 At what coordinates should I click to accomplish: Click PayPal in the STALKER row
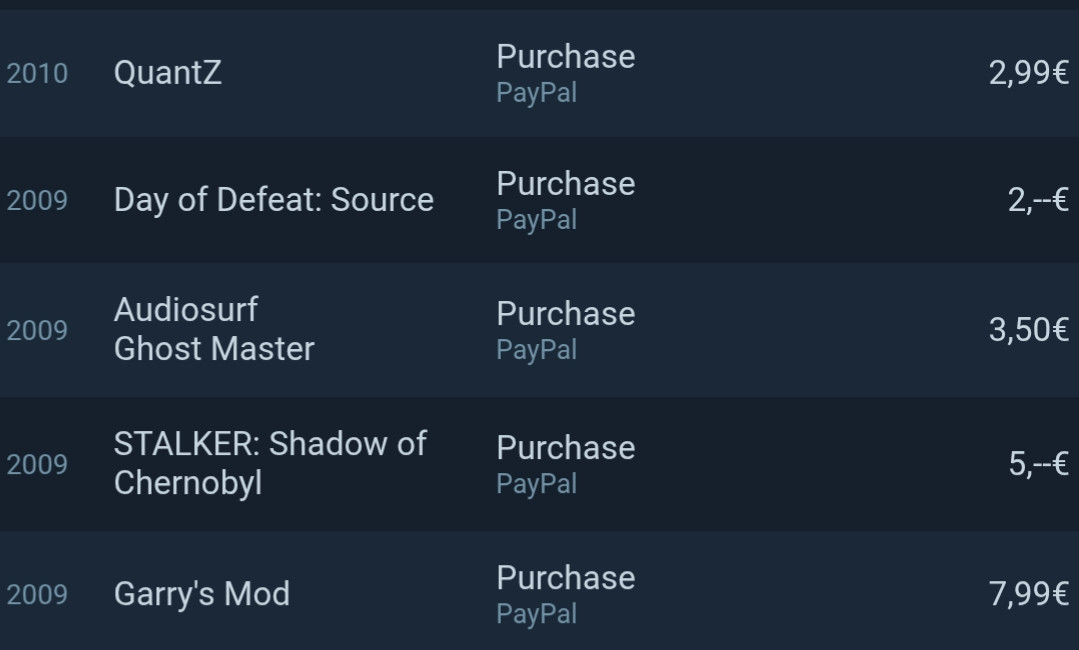[x=536, y=484]
